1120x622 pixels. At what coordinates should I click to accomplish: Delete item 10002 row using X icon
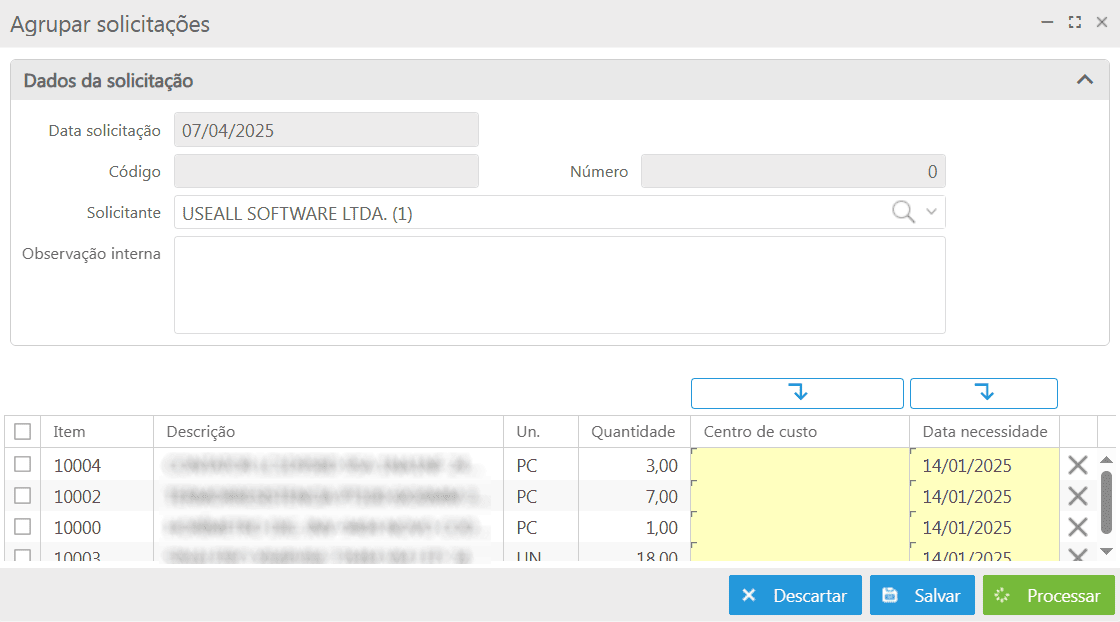coord(1077,496)
